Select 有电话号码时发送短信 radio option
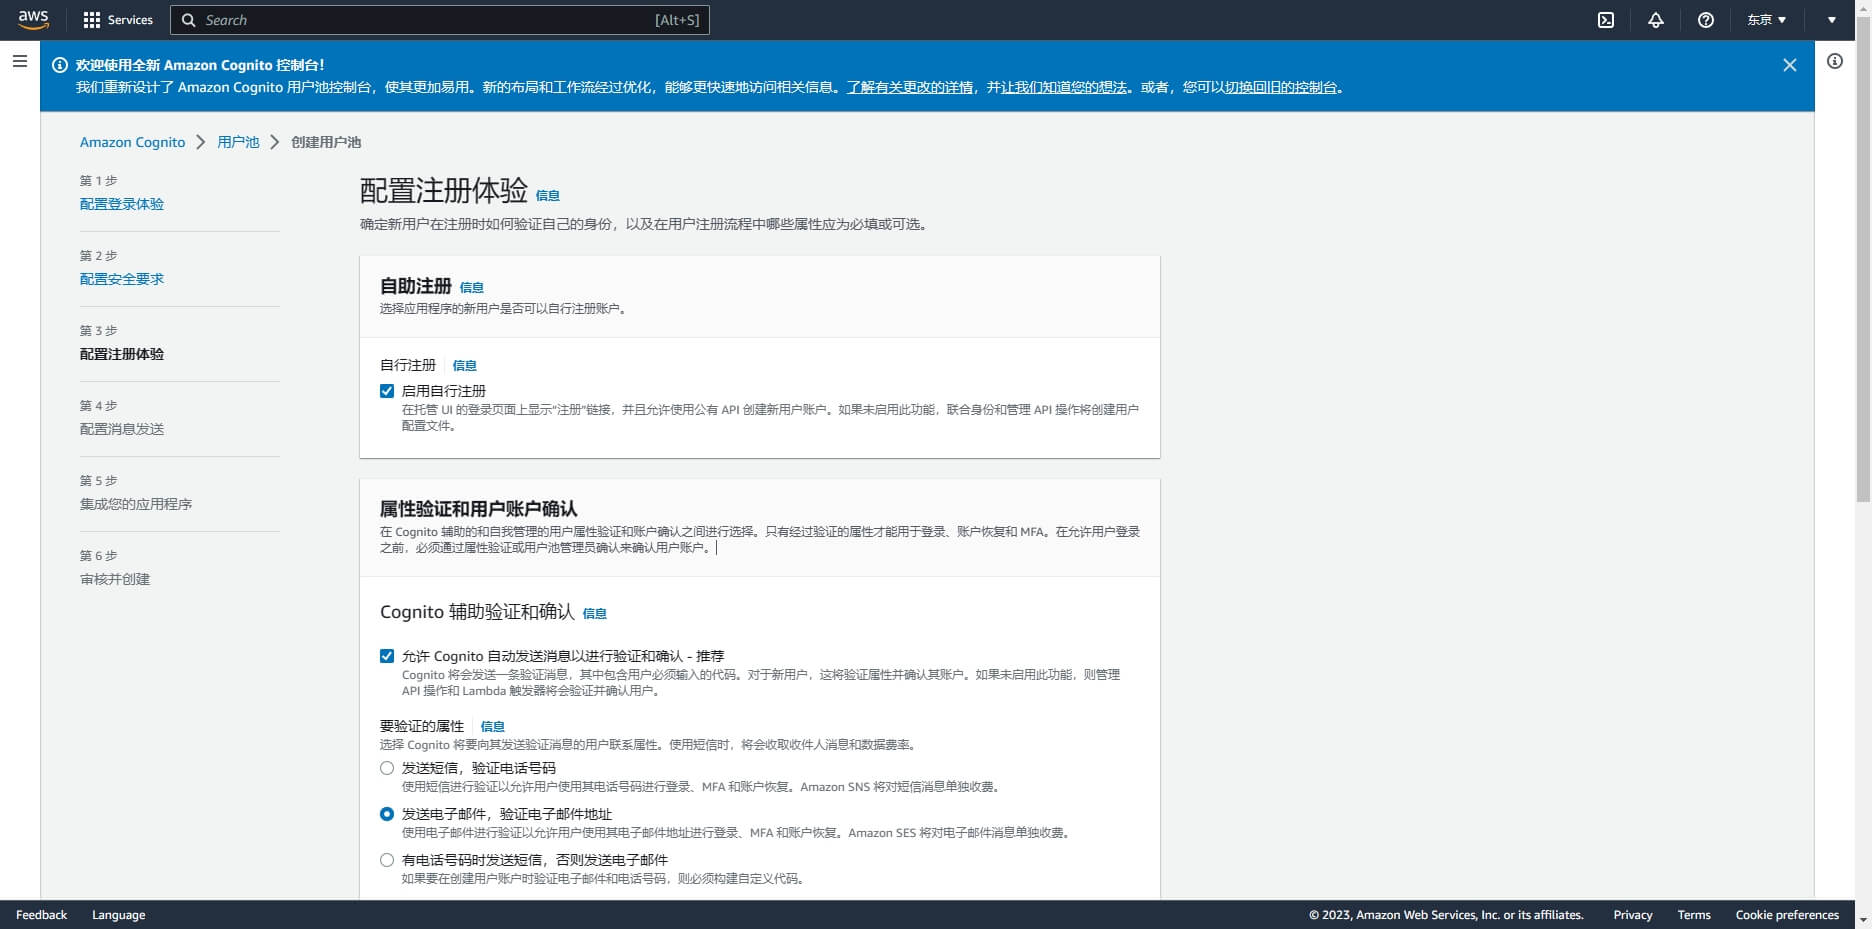The height and width of the screenshot is (929, 1872). [387, 860]
